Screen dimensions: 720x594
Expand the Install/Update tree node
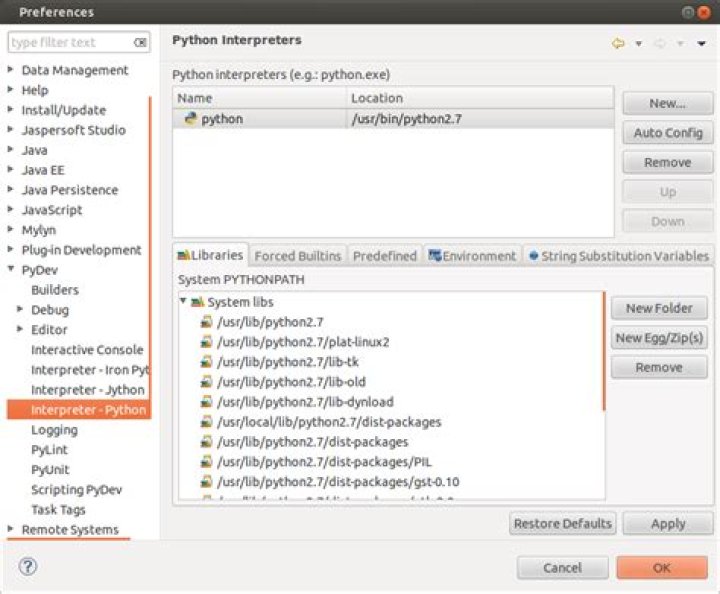[10, 109]
